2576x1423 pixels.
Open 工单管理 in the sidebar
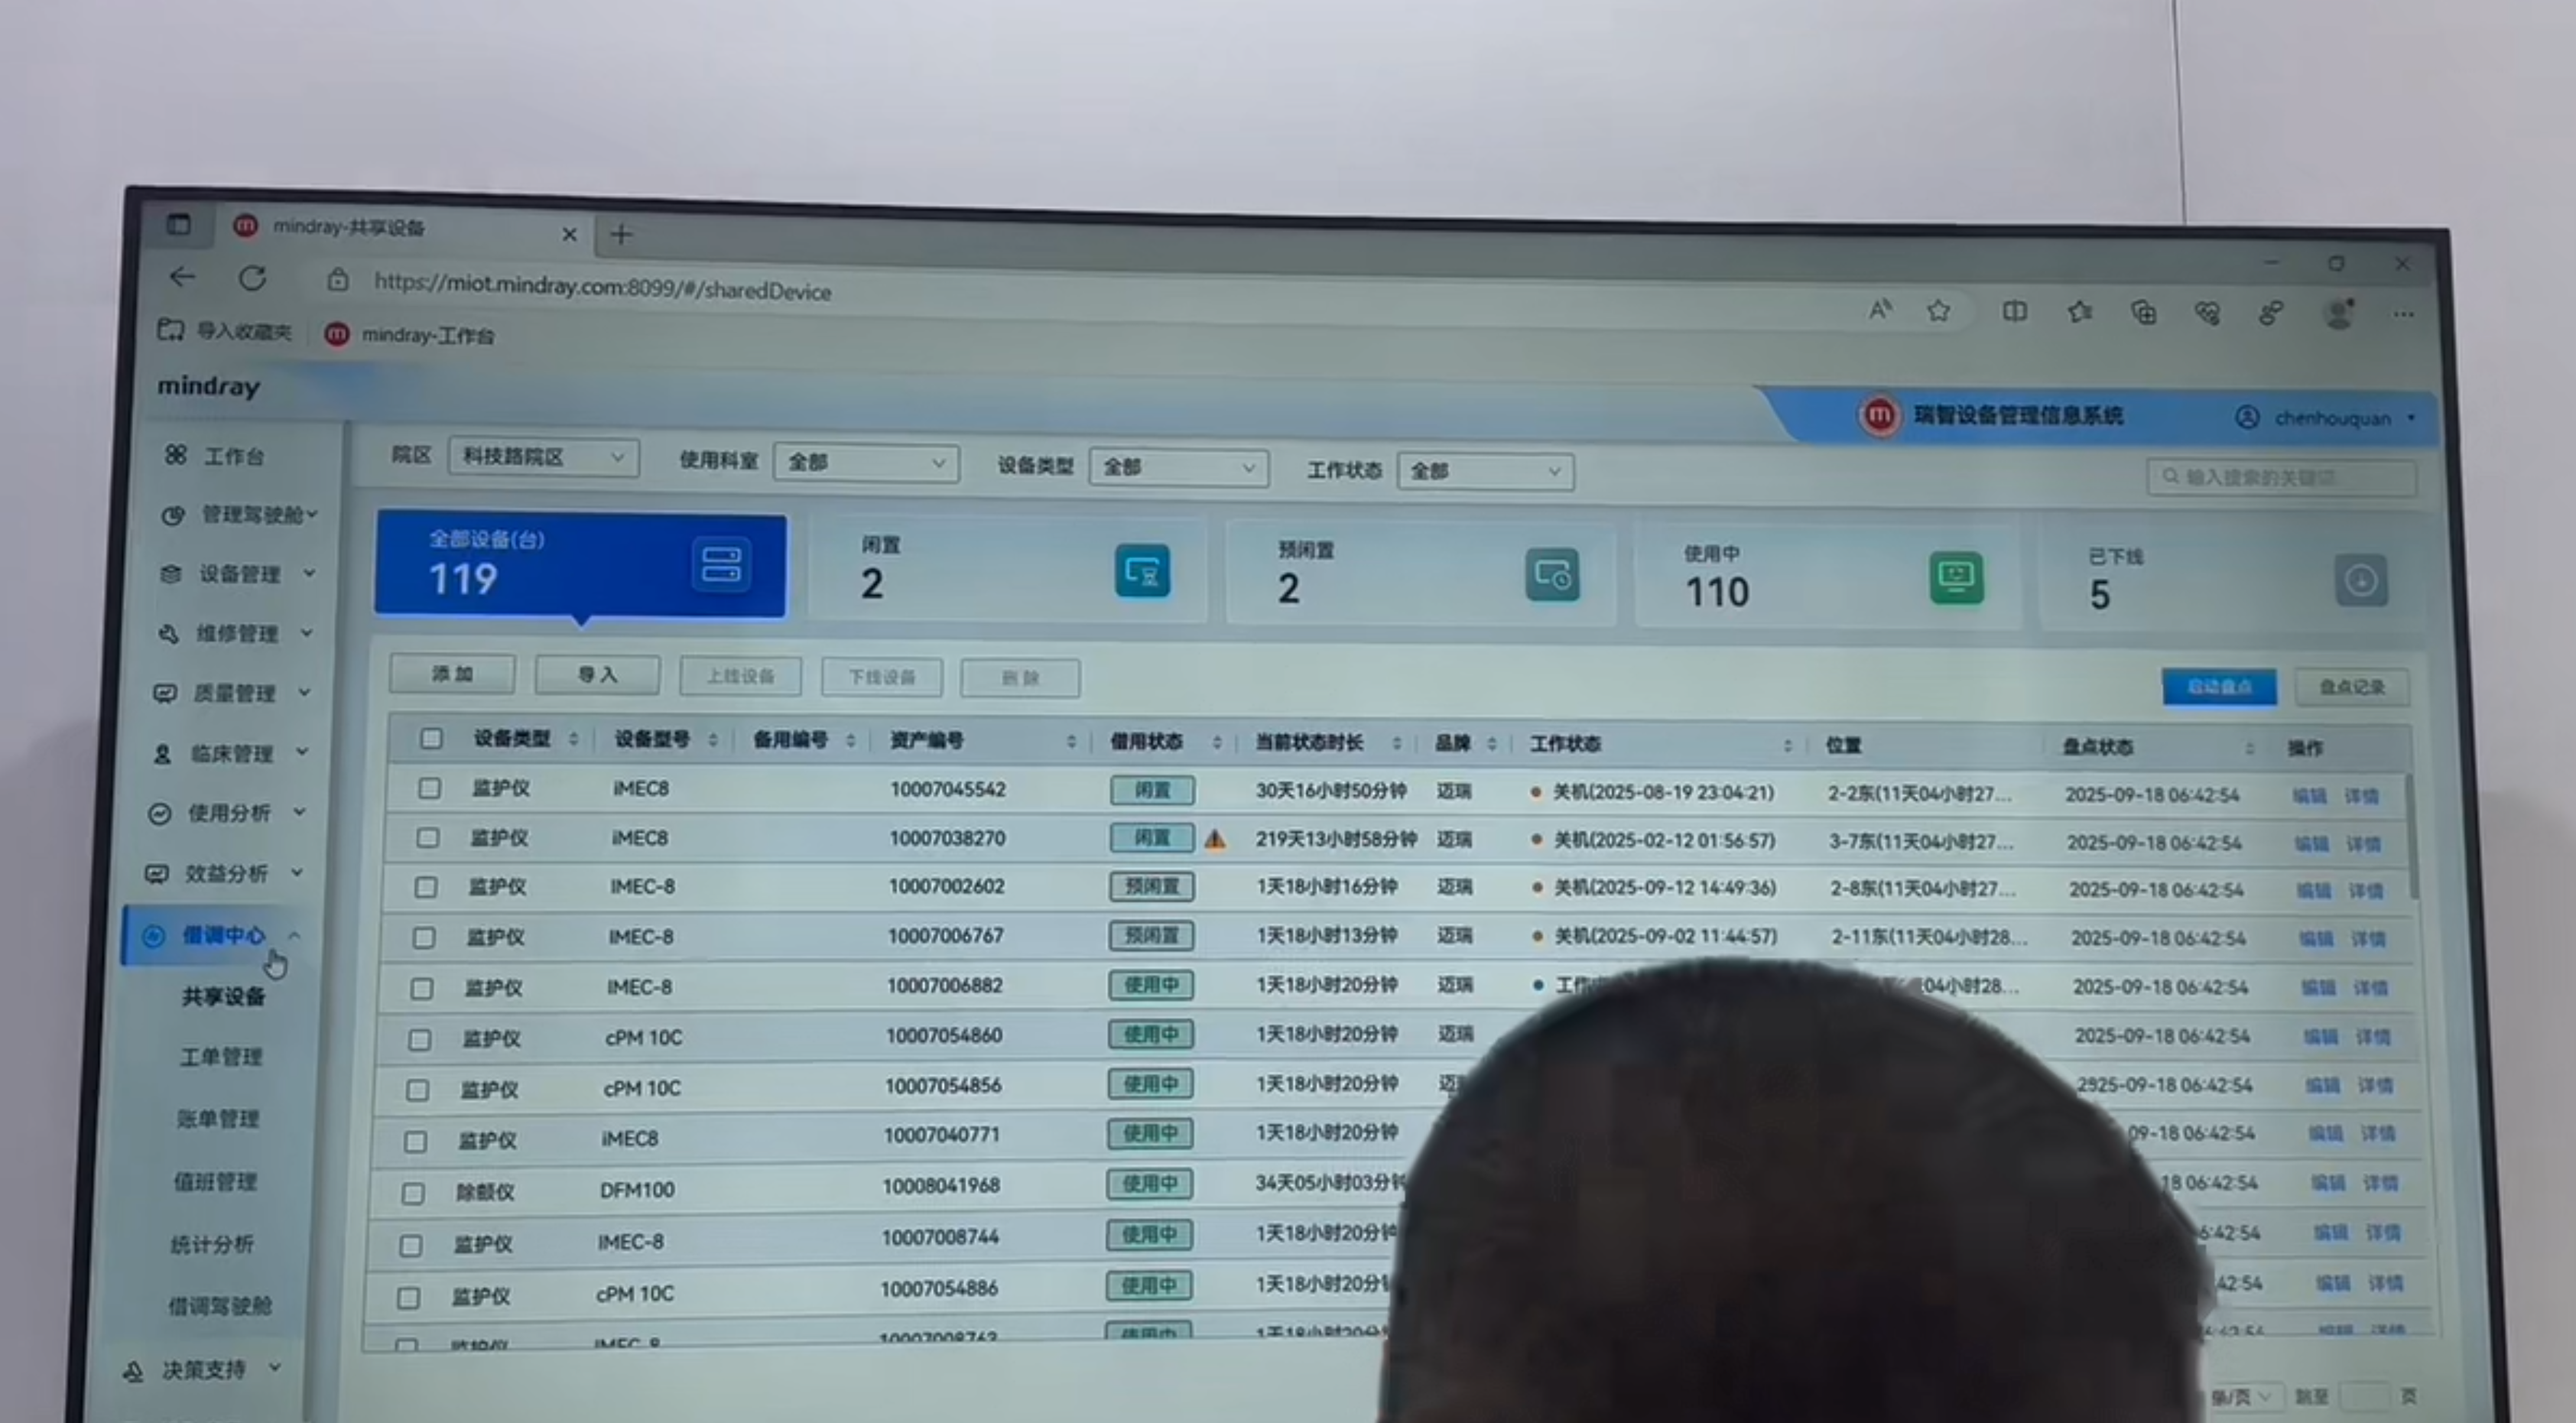220,1057
